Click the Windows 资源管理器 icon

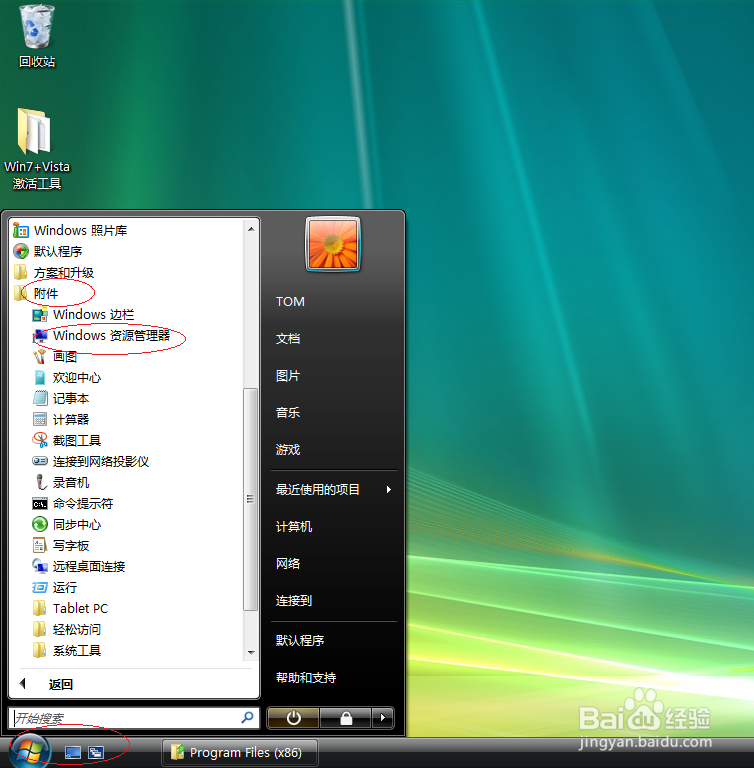(40, 336)
